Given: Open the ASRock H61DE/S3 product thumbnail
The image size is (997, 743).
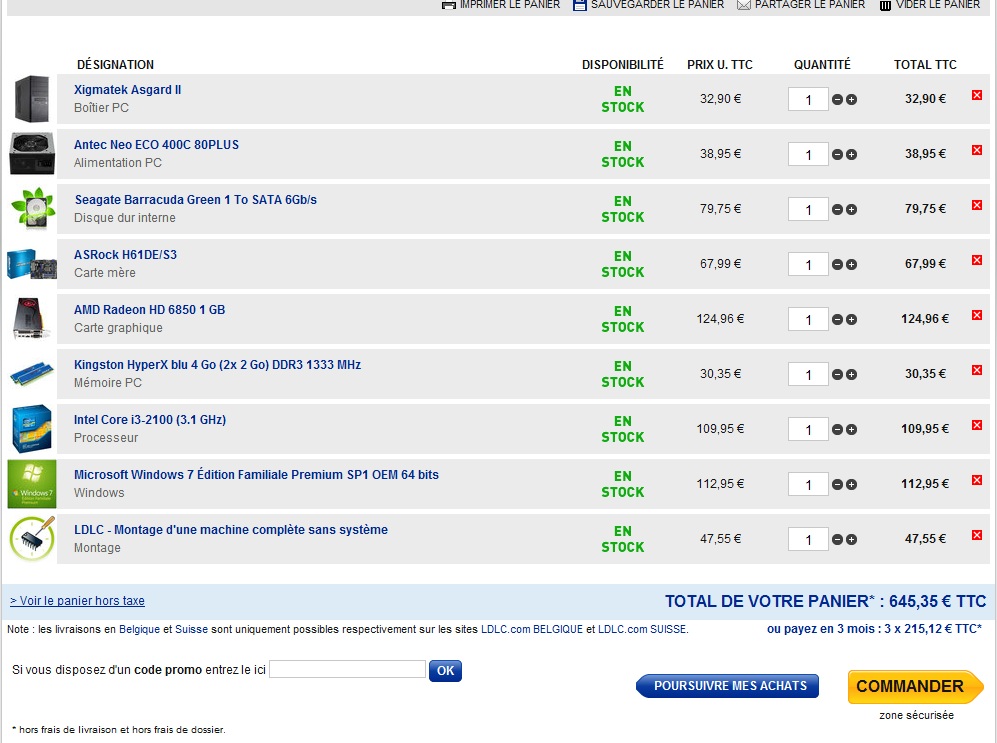Looking at the screenshot, I should tap(31, 264).
